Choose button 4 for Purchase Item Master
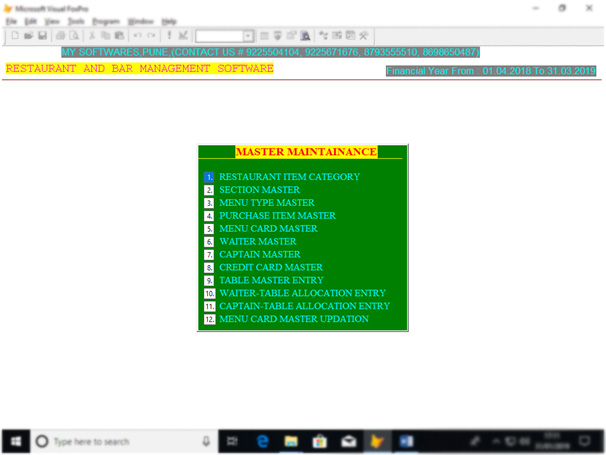The width and height of the screenshot is (606, 455). point(209,216)
